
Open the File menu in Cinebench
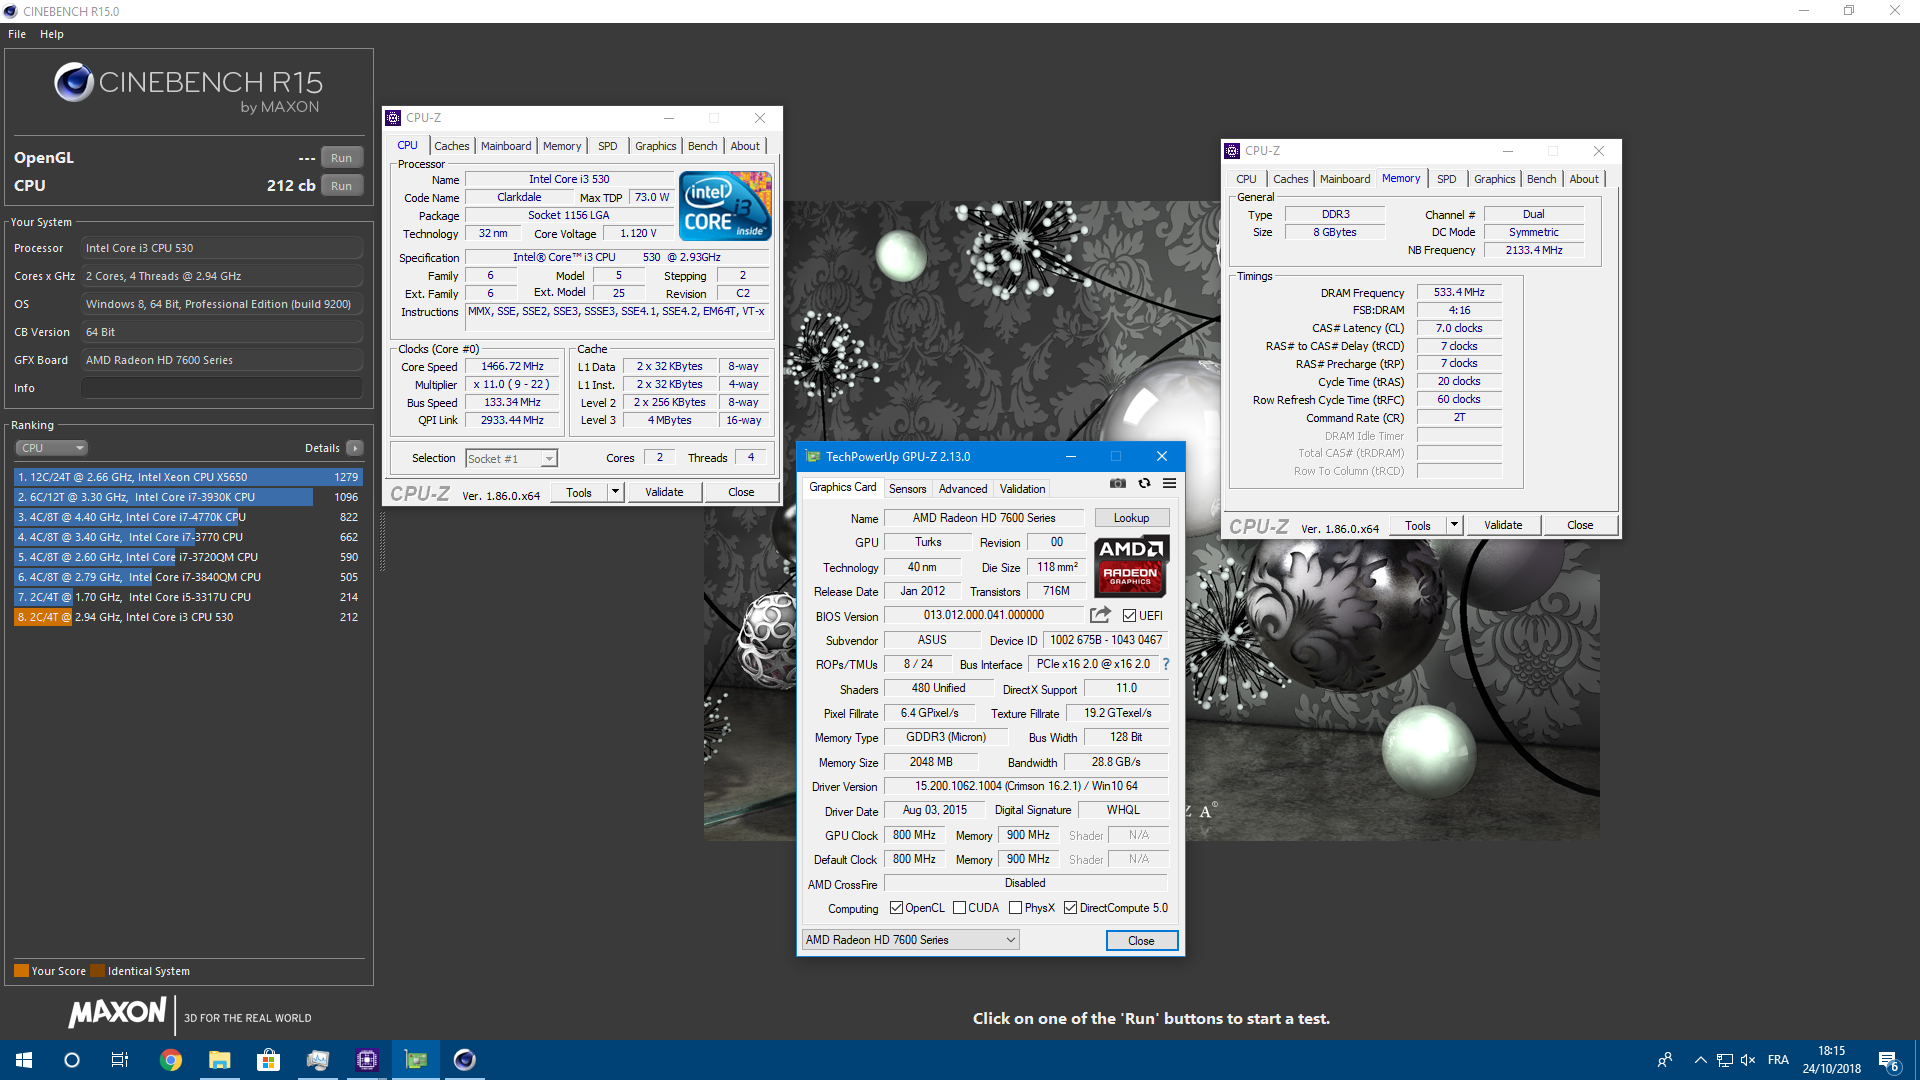tap(17, 34)
